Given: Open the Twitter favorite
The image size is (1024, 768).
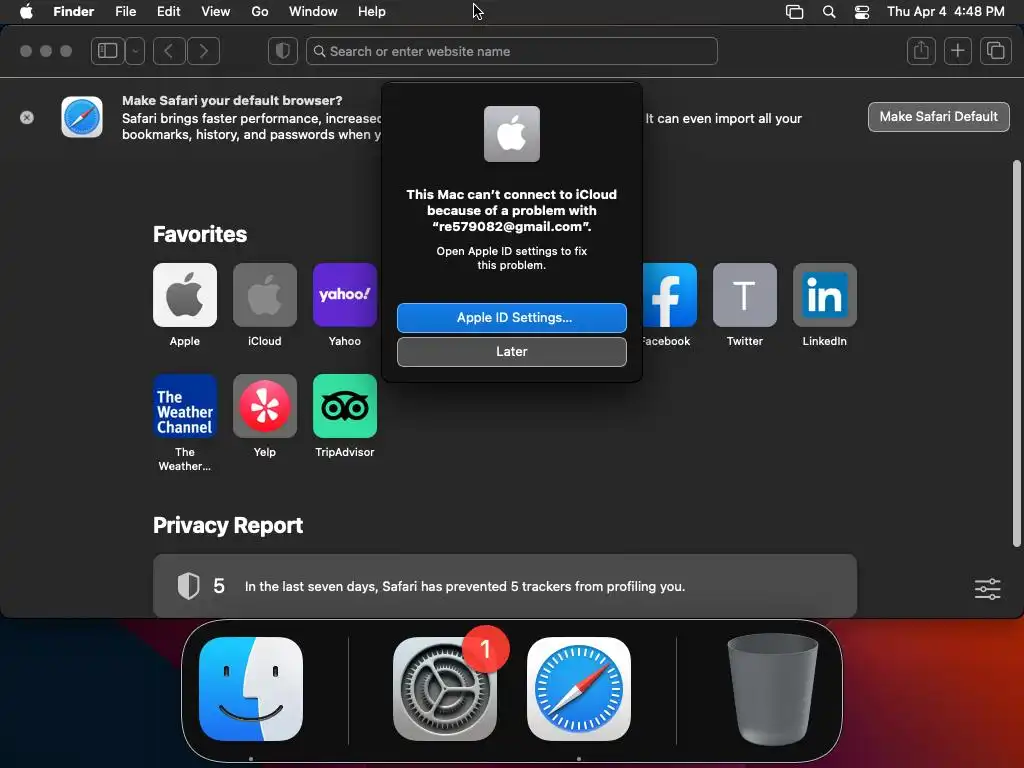Looking at the screenshot, I should click(744, 295).
